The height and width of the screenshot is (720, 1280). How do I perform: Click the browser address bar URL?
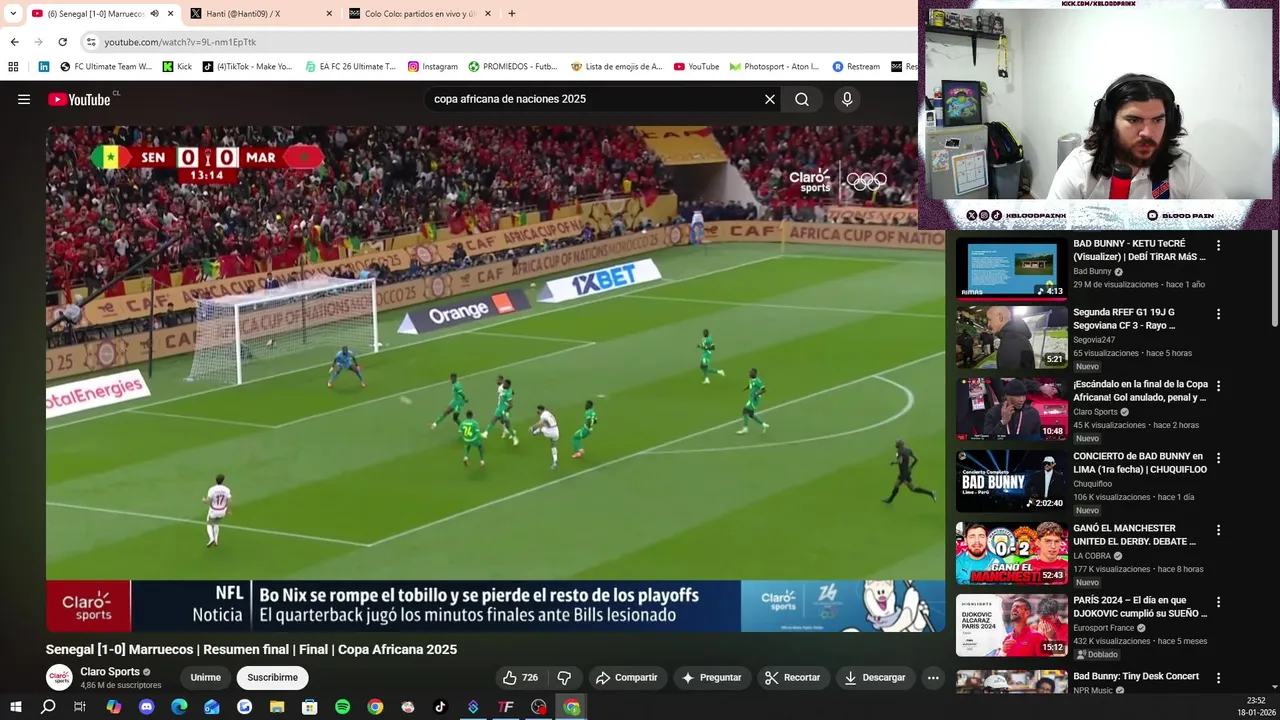180,42
